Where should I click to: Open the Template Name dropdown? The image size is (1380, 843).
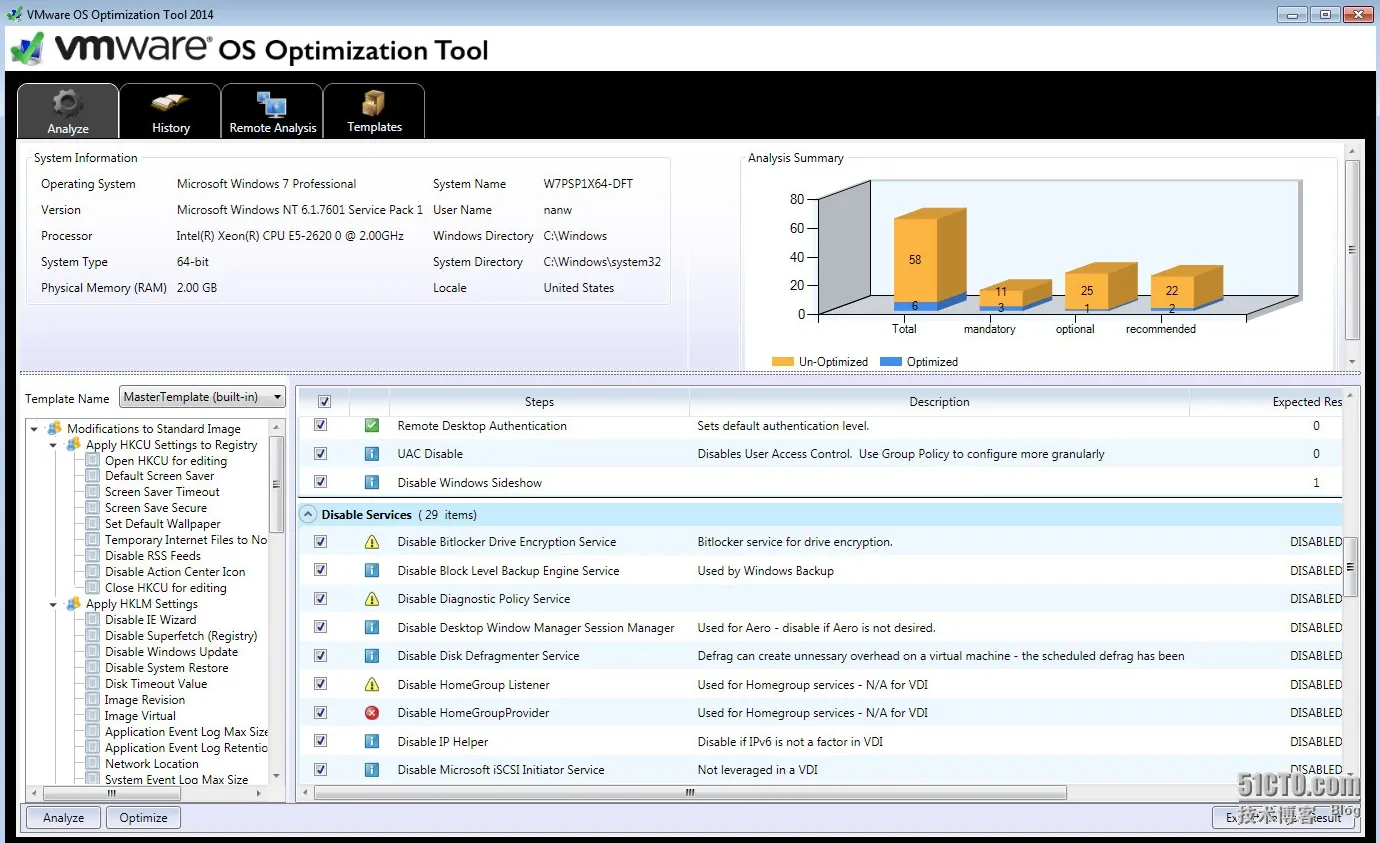point(202,397)
